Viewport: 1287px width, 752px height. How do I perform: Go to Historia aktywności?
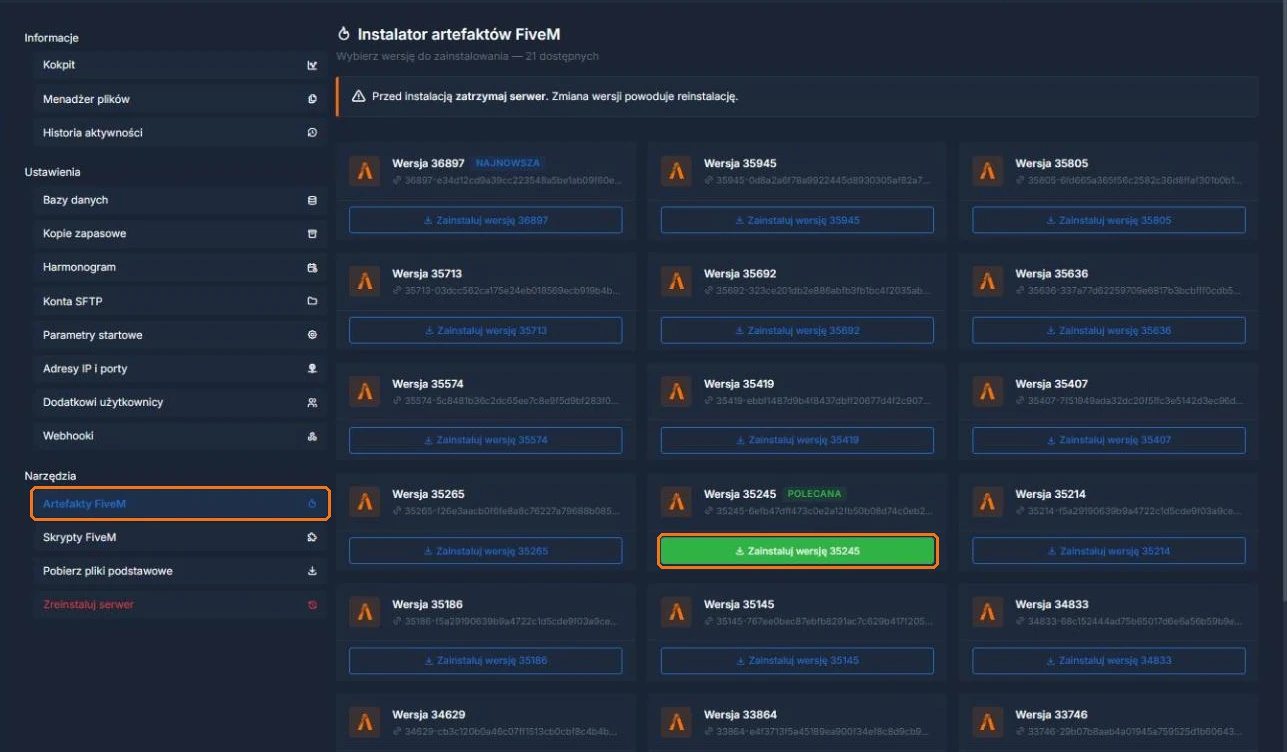click(179, 132)
